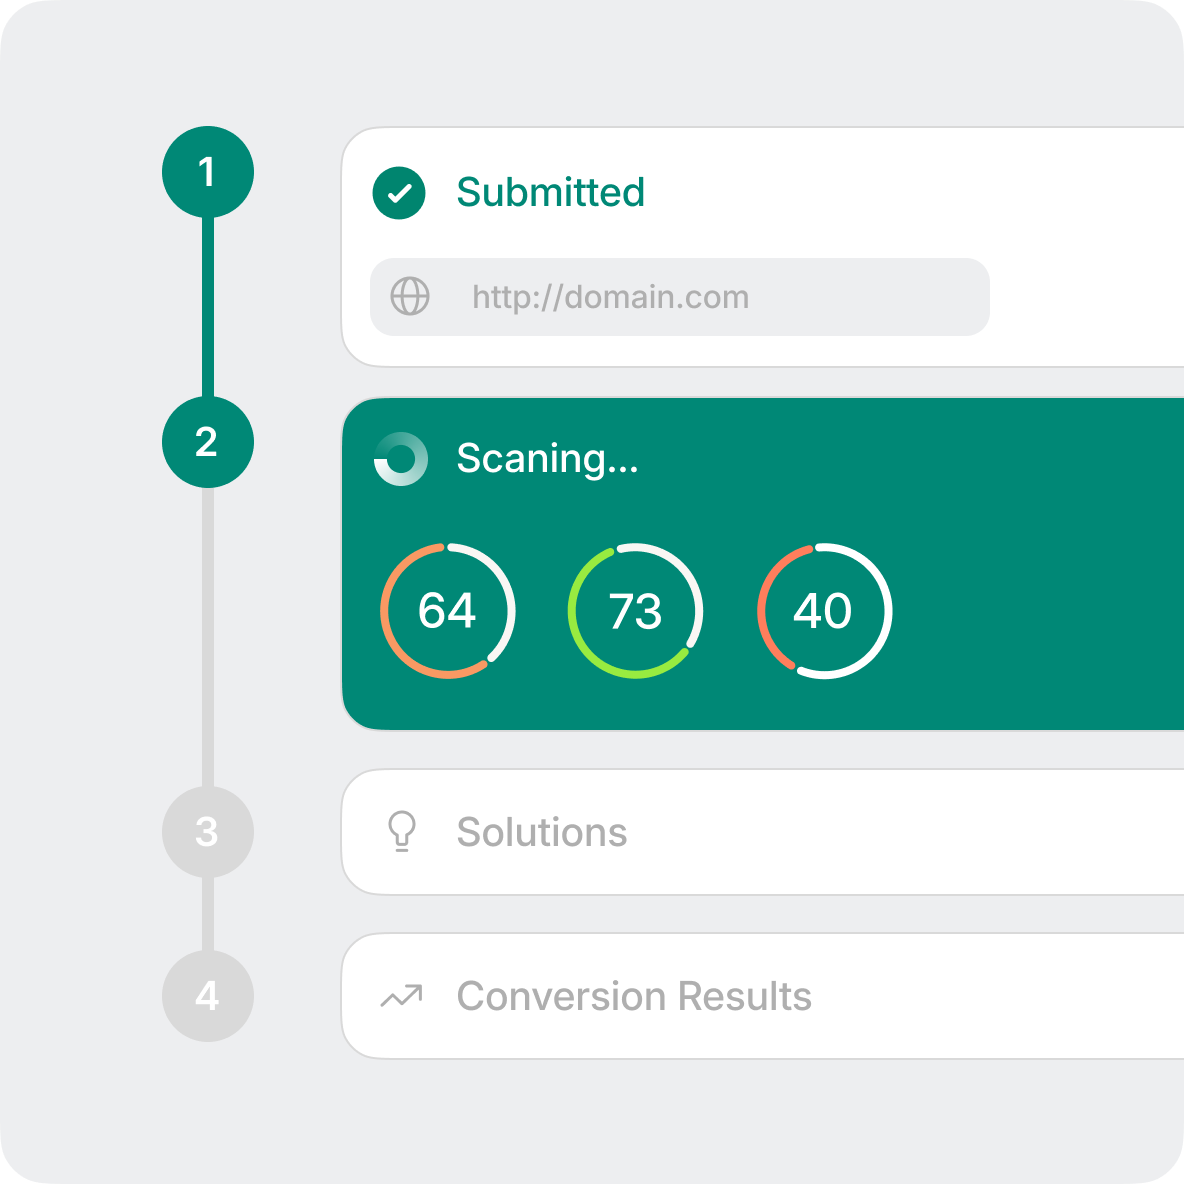
Task: Click the Scaning... status label
Action: pos(547,459)
